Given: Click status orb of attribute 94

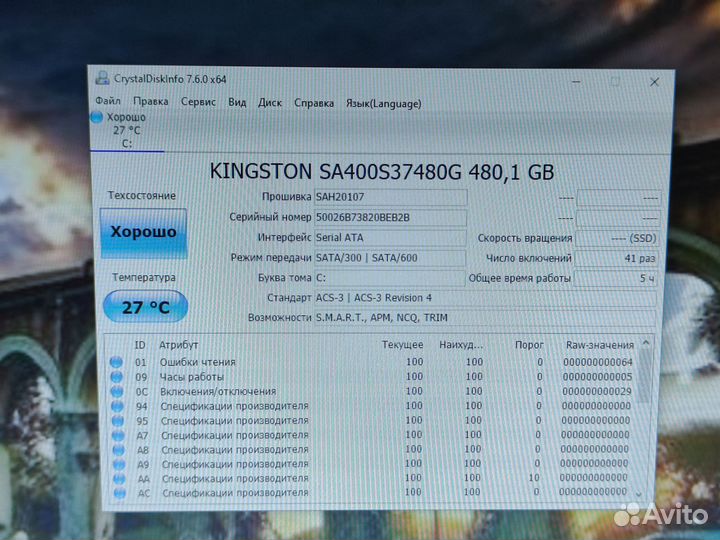Looking at the screenshot, I should (x=118, y=406).
